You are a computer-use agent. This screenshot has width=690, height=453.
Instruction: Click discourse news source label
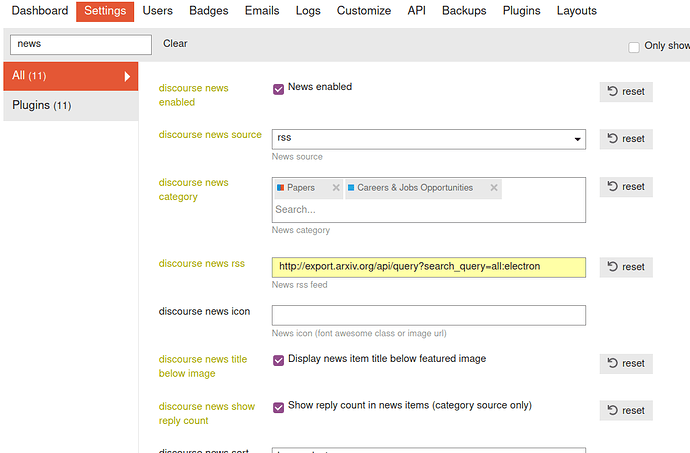(x=210, y=135)
